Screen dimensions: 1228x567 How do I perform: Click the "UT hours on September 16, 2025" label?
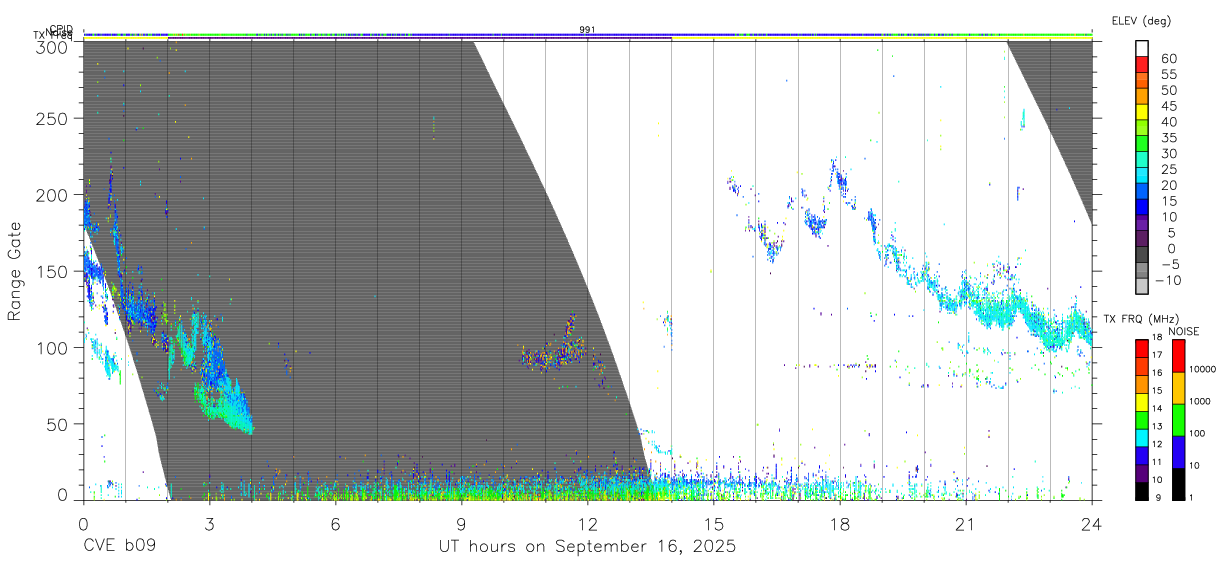[587, 546]
